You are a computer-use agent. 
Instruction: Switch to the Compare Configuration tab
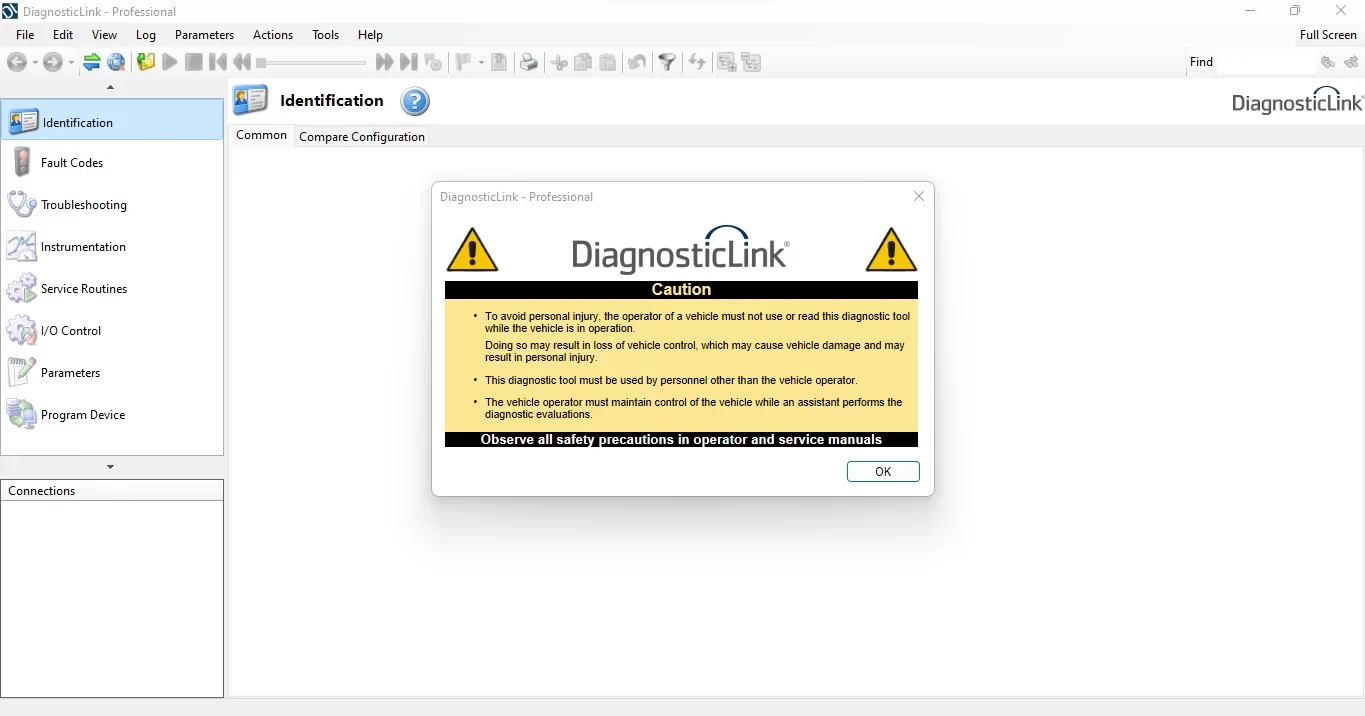click(362, 137)
